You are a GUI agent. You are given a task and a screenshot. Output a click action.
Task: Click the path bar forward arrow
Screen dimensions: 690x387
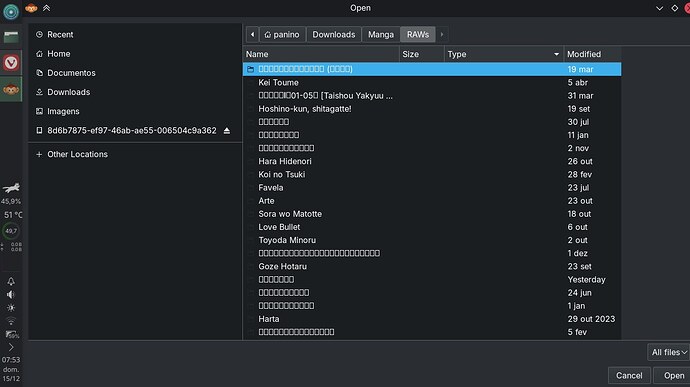tap(442, 34)
